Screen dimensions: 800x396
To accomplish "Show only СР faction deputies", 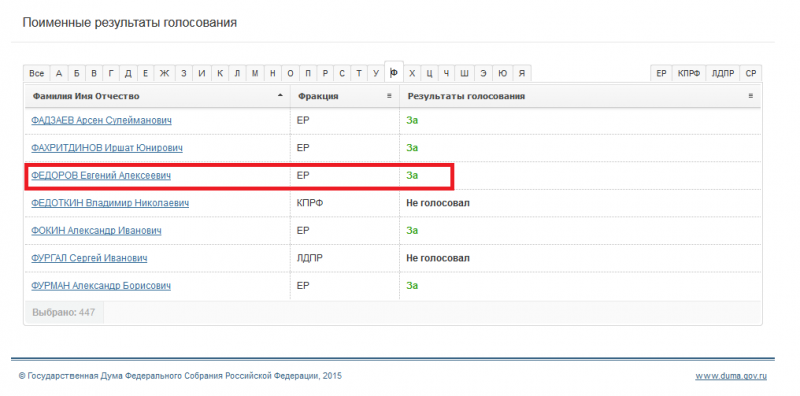I will [x=751, y=74].
